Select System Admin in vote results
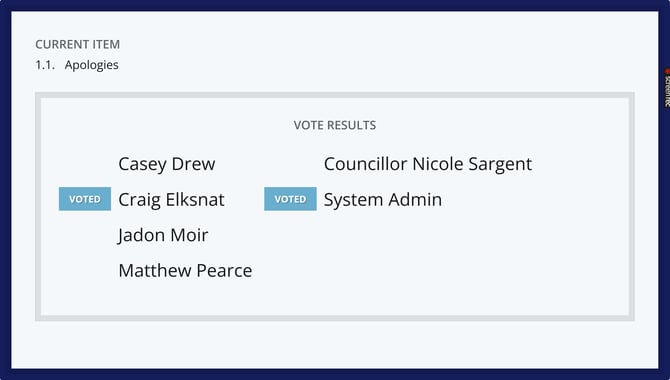The image size is (670, 380). [382, 200]
